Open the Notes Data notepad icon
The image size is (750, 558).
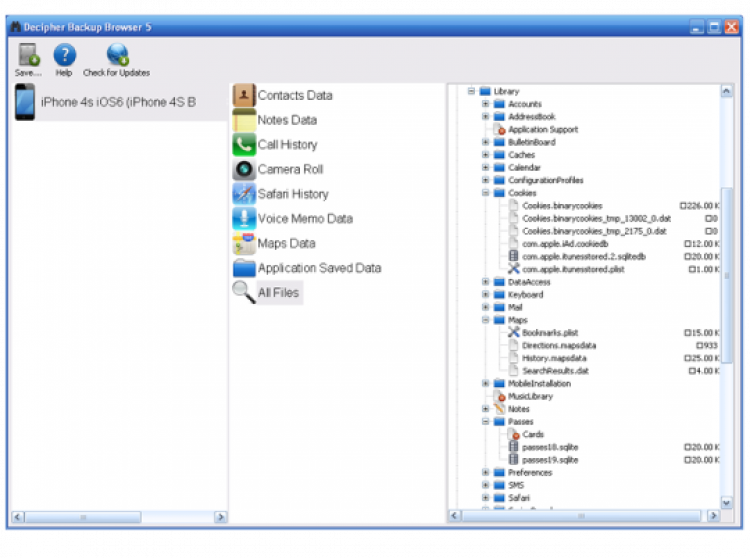(x=244, y=120)
